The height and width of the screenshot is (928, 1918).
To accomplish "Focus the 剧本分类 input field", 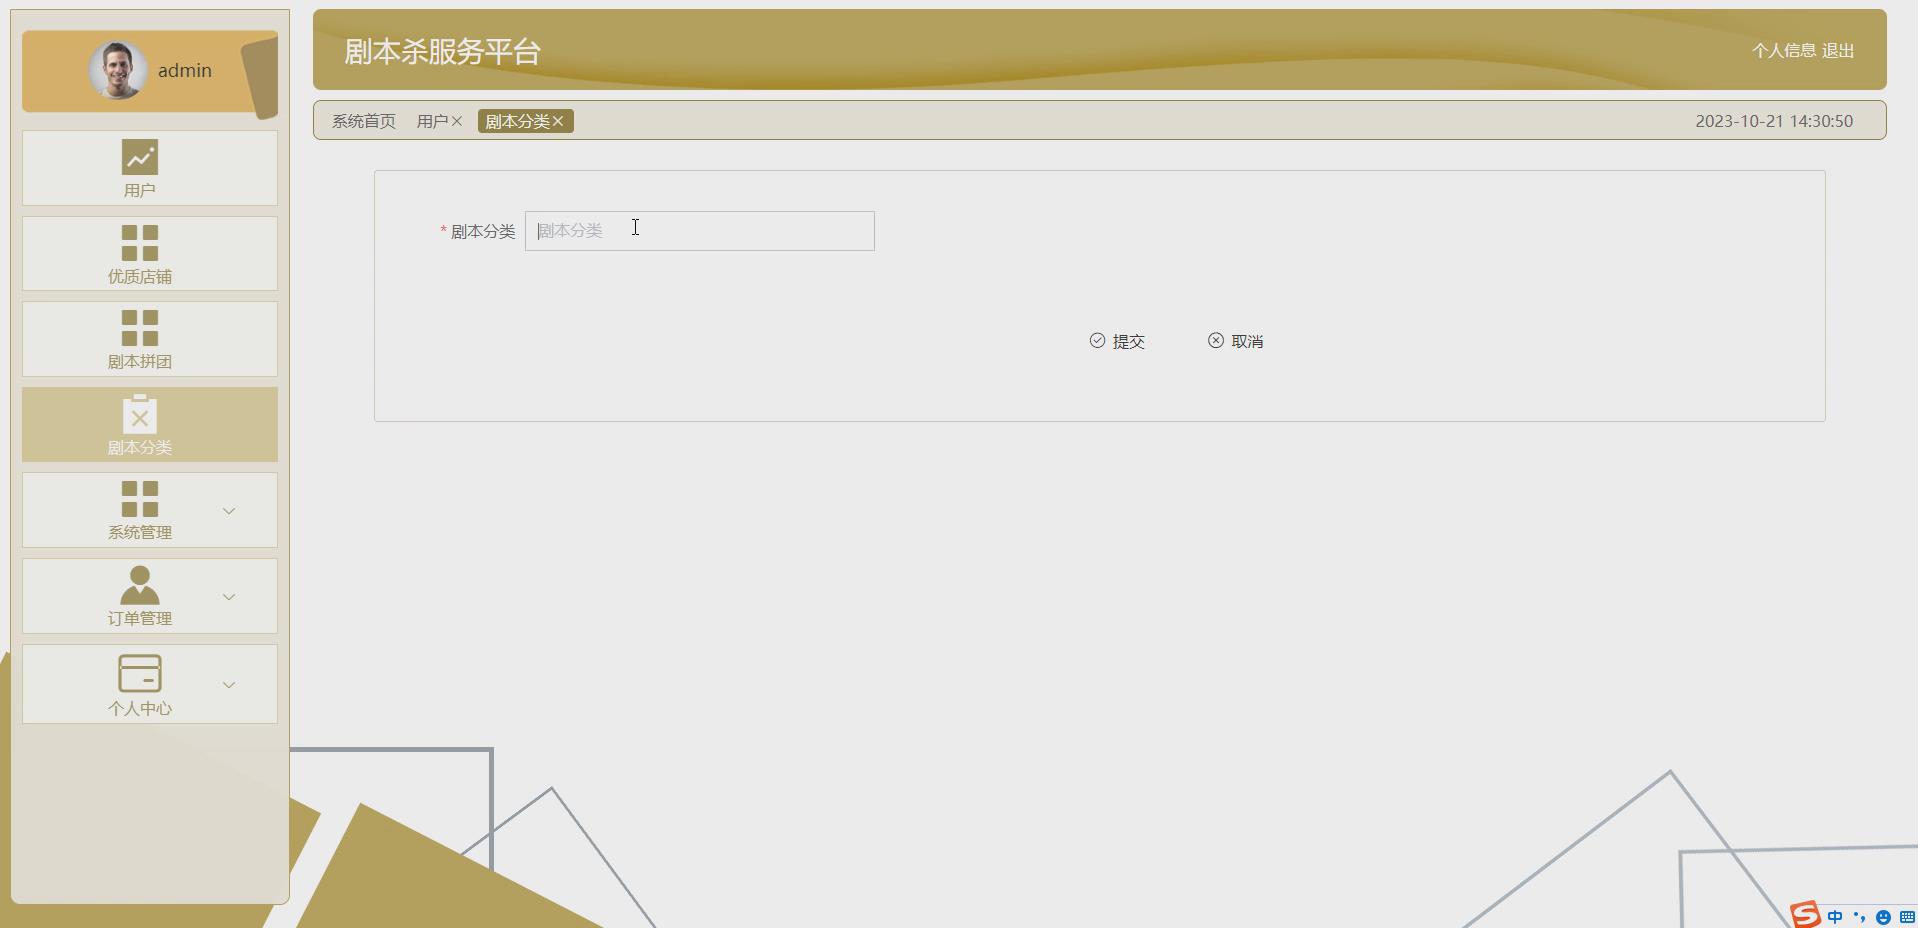I will coord(700,231).
